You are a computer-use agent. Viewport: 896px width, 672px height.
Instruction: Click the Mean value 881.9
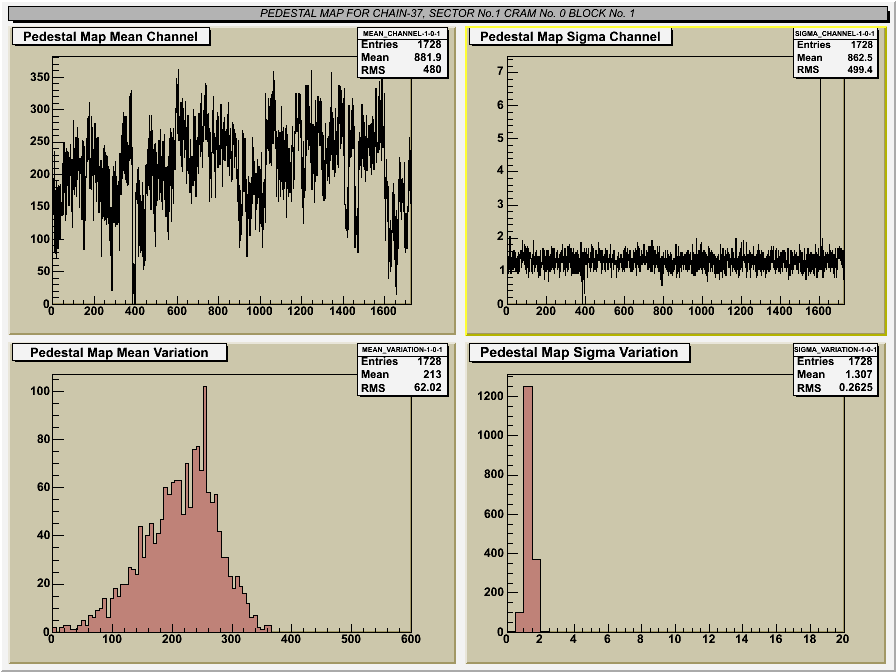click(x=427, y=57)
